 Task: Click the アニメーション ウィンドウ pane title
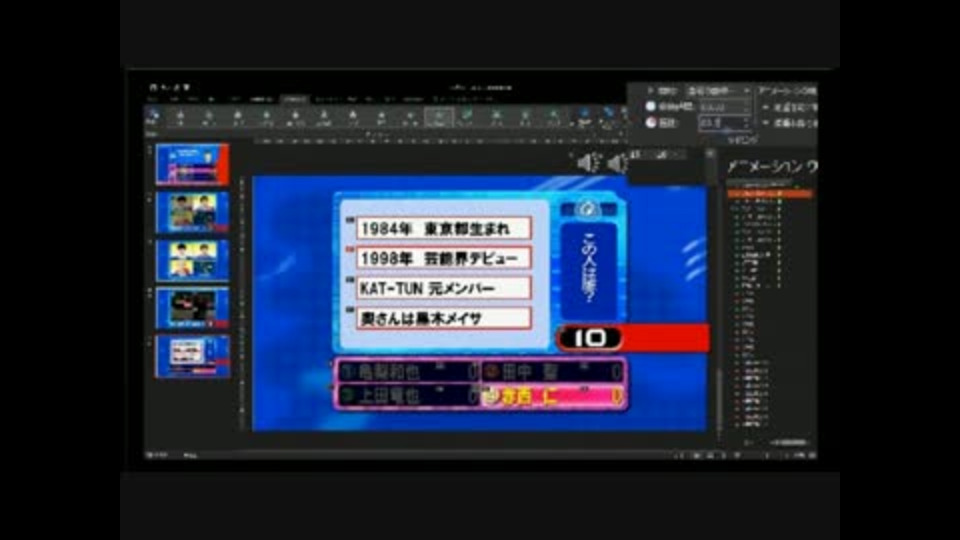click(x=772, y=167)
